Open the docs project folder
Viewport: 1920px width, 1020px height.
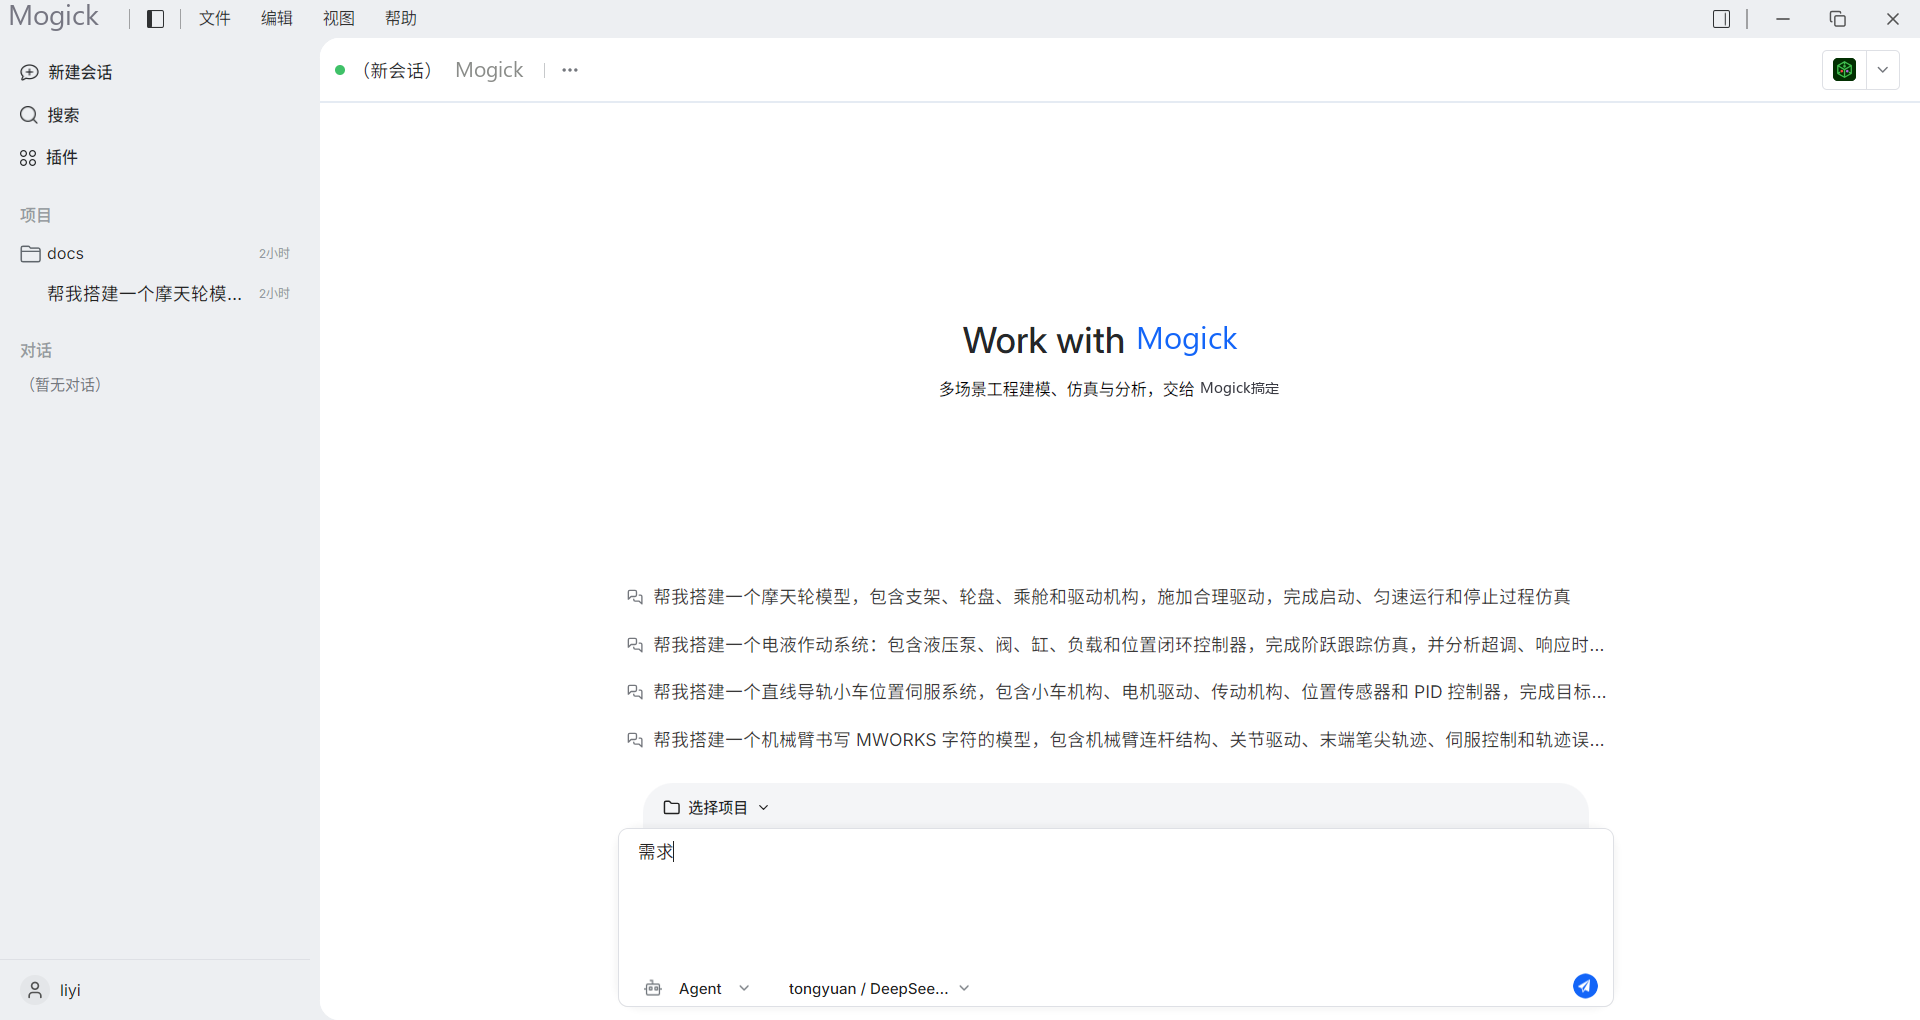click(155, 253)
